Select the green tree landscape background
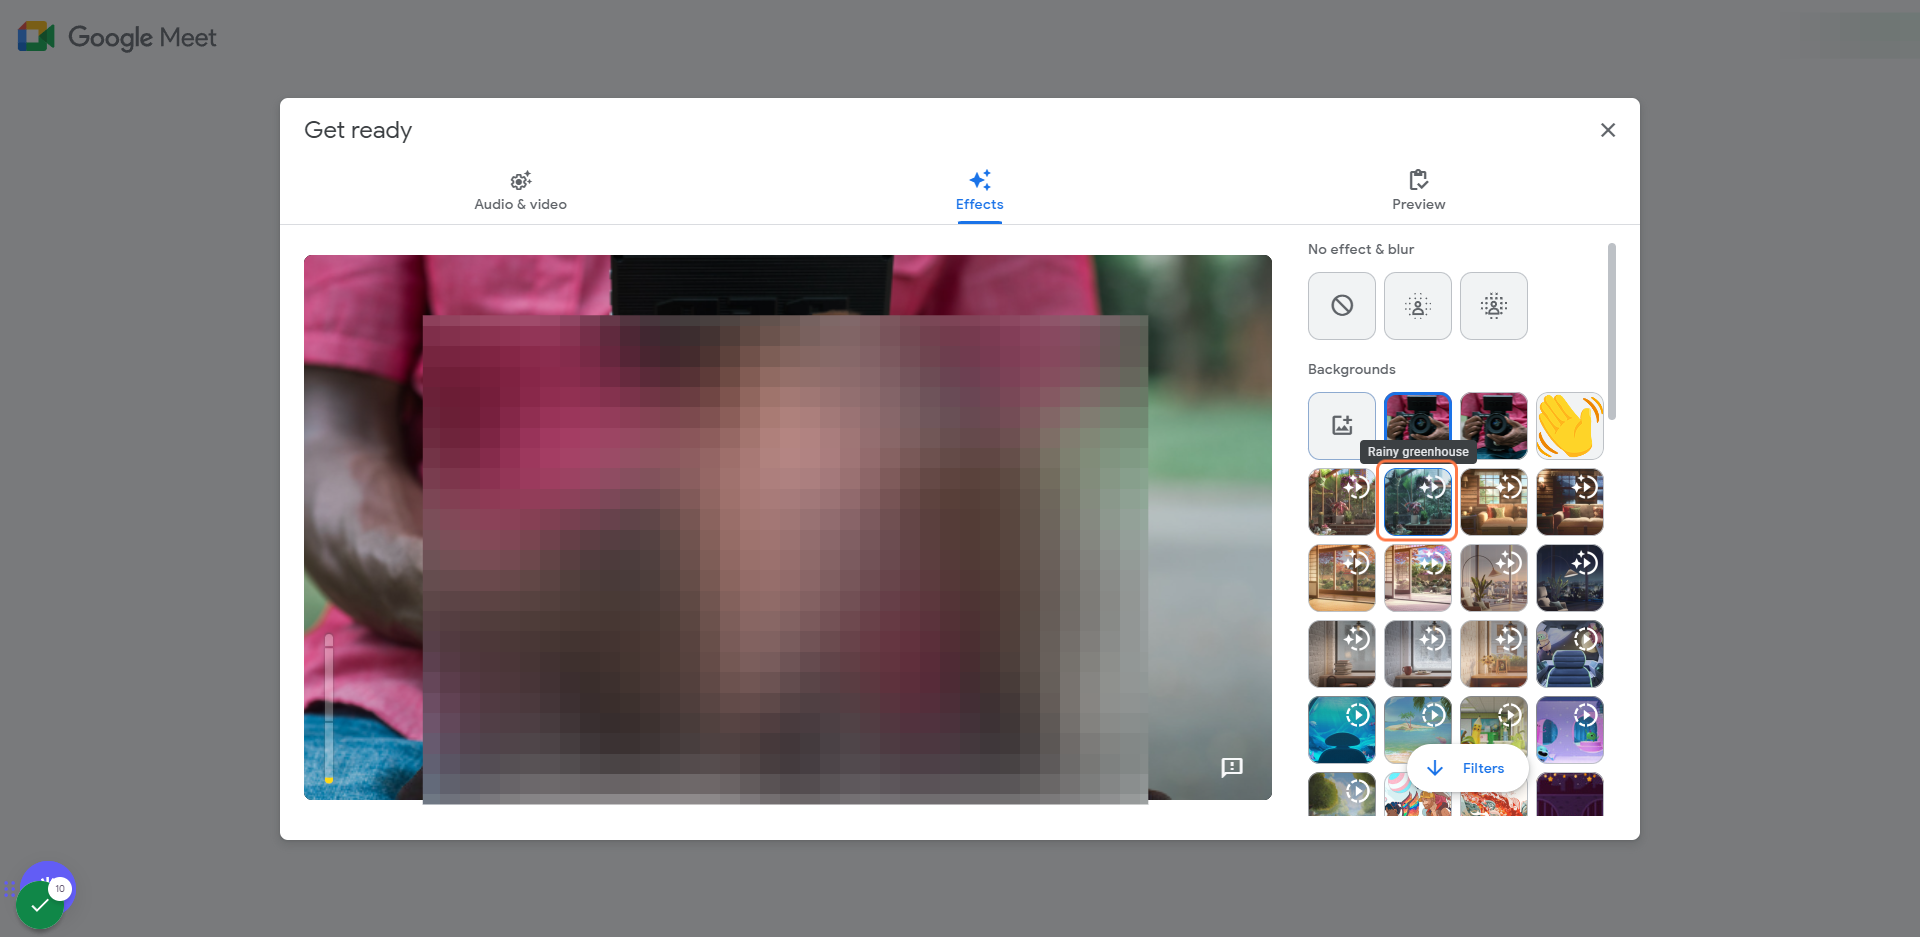Viewport: 1920px width, 937px height. 1342,794
